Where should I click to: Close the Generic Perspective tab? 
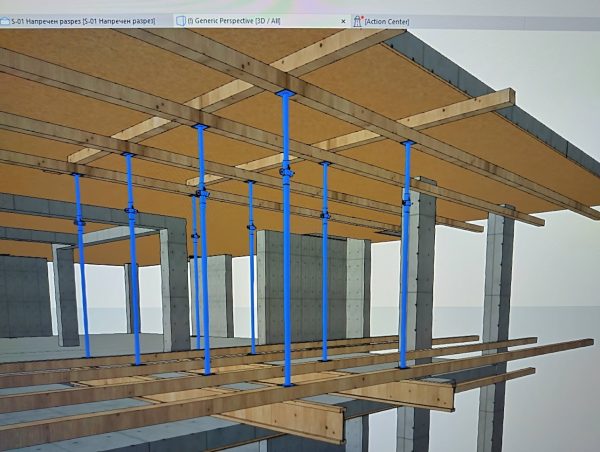[x=343, y=21]
